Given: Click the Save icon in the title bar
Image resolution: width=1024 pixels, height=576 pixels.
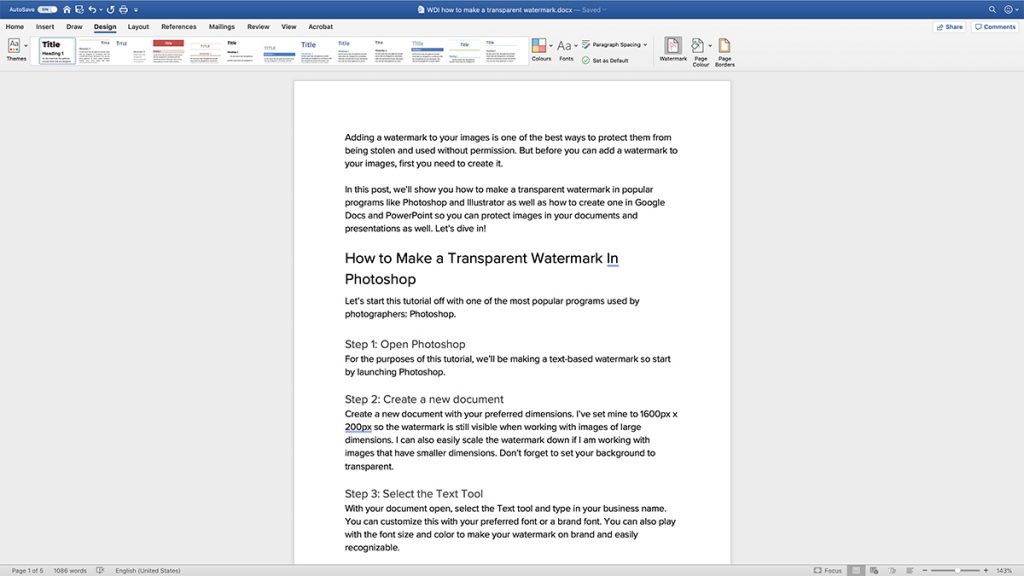Looking at the screenshot, I should coord(79,9).
